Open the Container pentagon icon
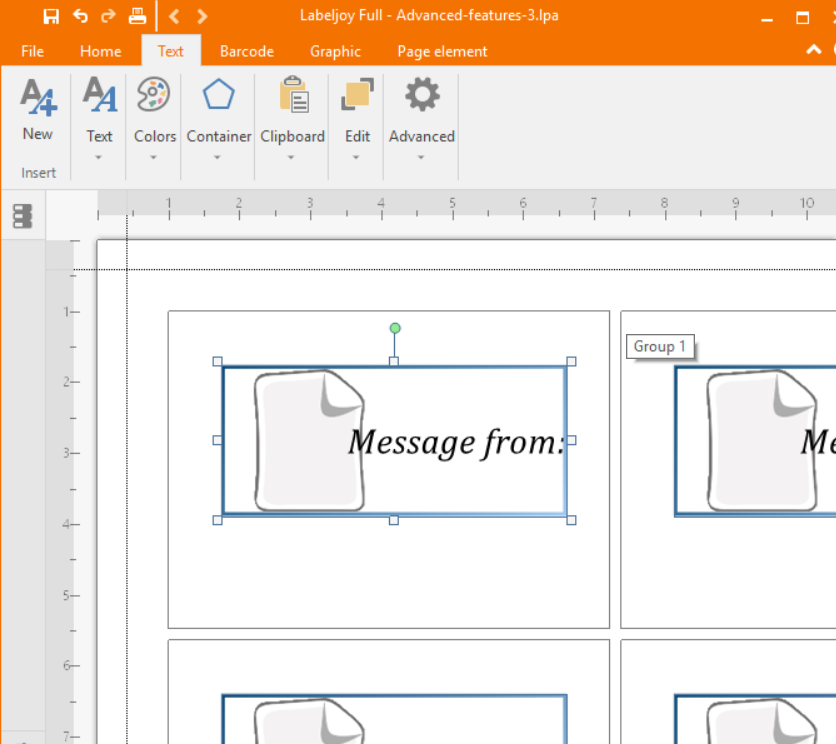This screenshot has width=836, height=744. click(219, 94)
